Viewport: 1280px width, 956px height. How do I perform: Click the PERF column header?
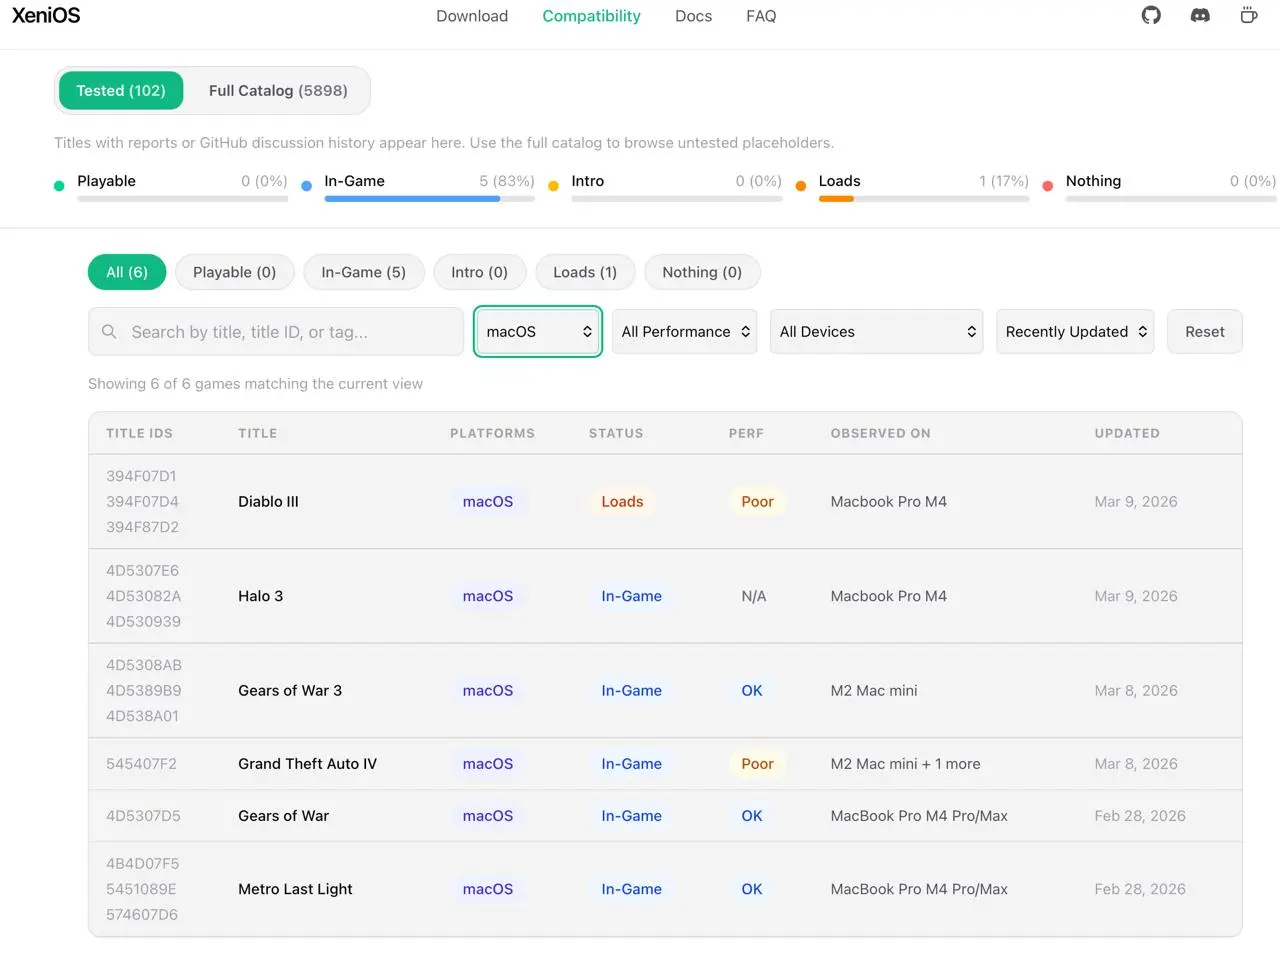746,434
